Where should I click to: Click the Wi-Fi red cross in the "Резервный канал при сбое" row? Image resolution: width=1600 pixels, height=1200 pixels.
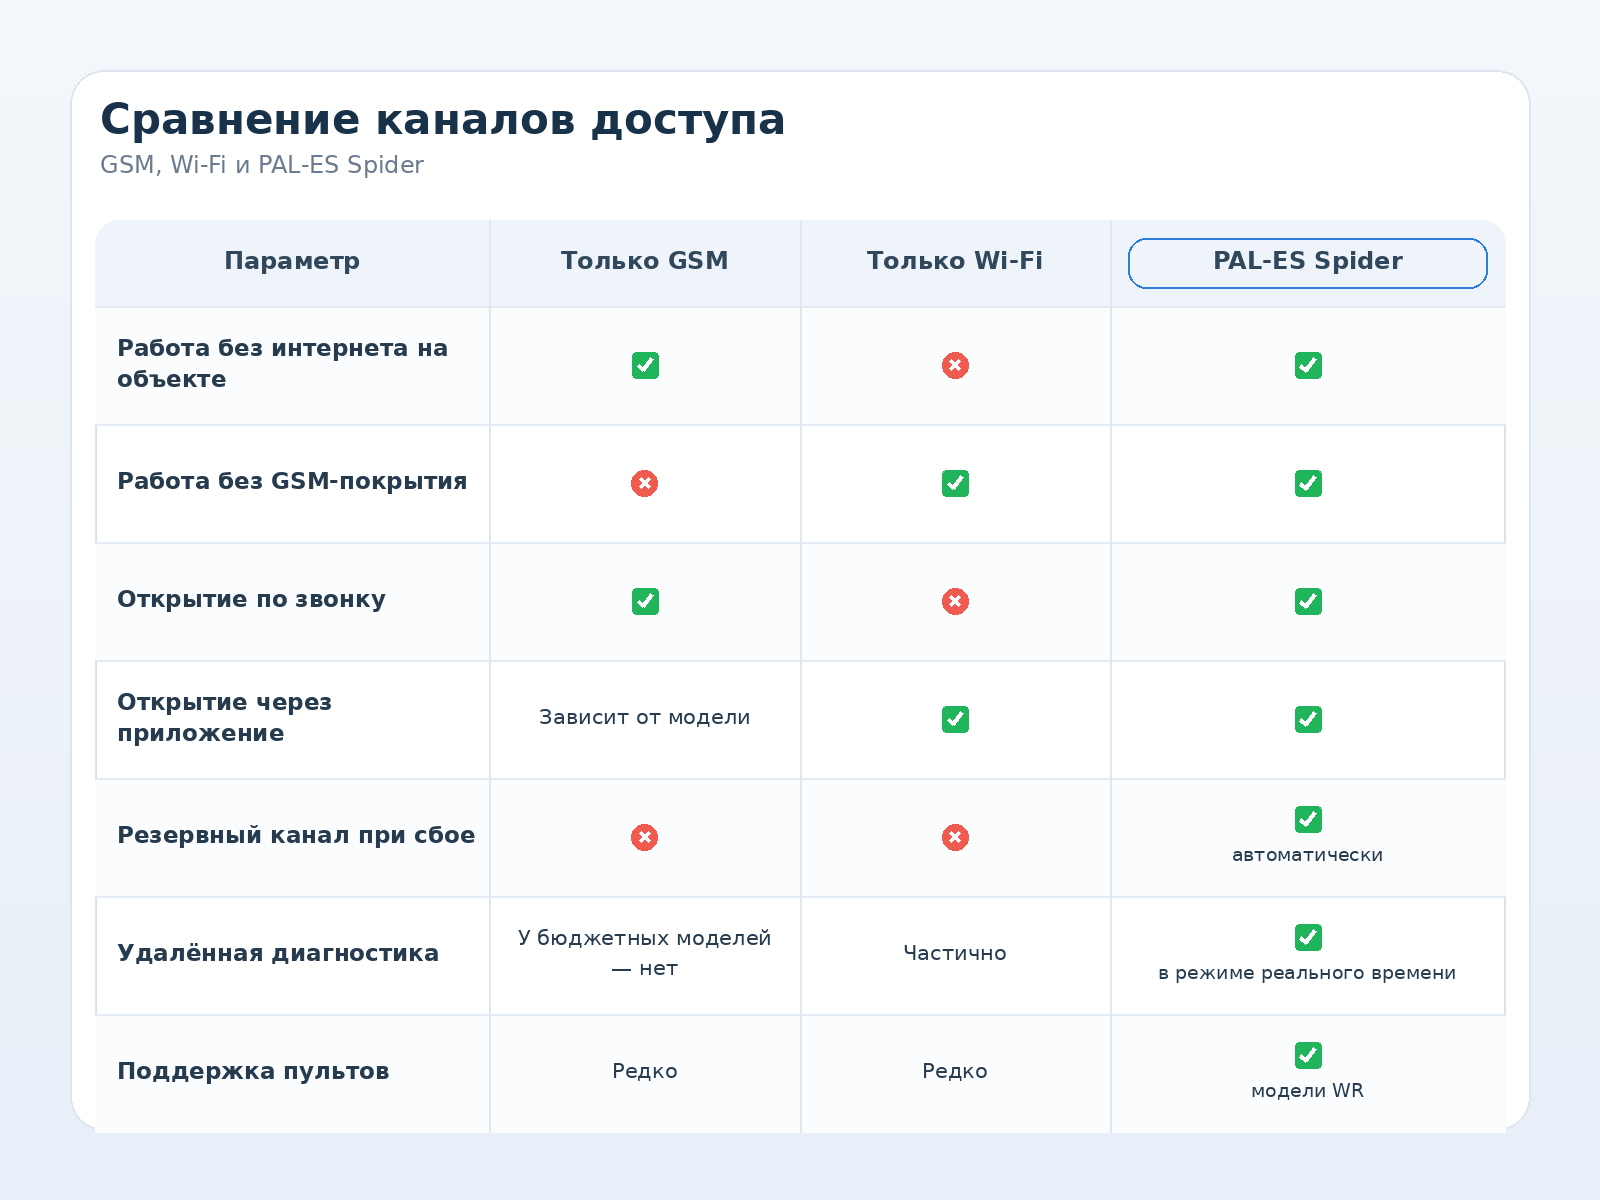pos(955,837)
